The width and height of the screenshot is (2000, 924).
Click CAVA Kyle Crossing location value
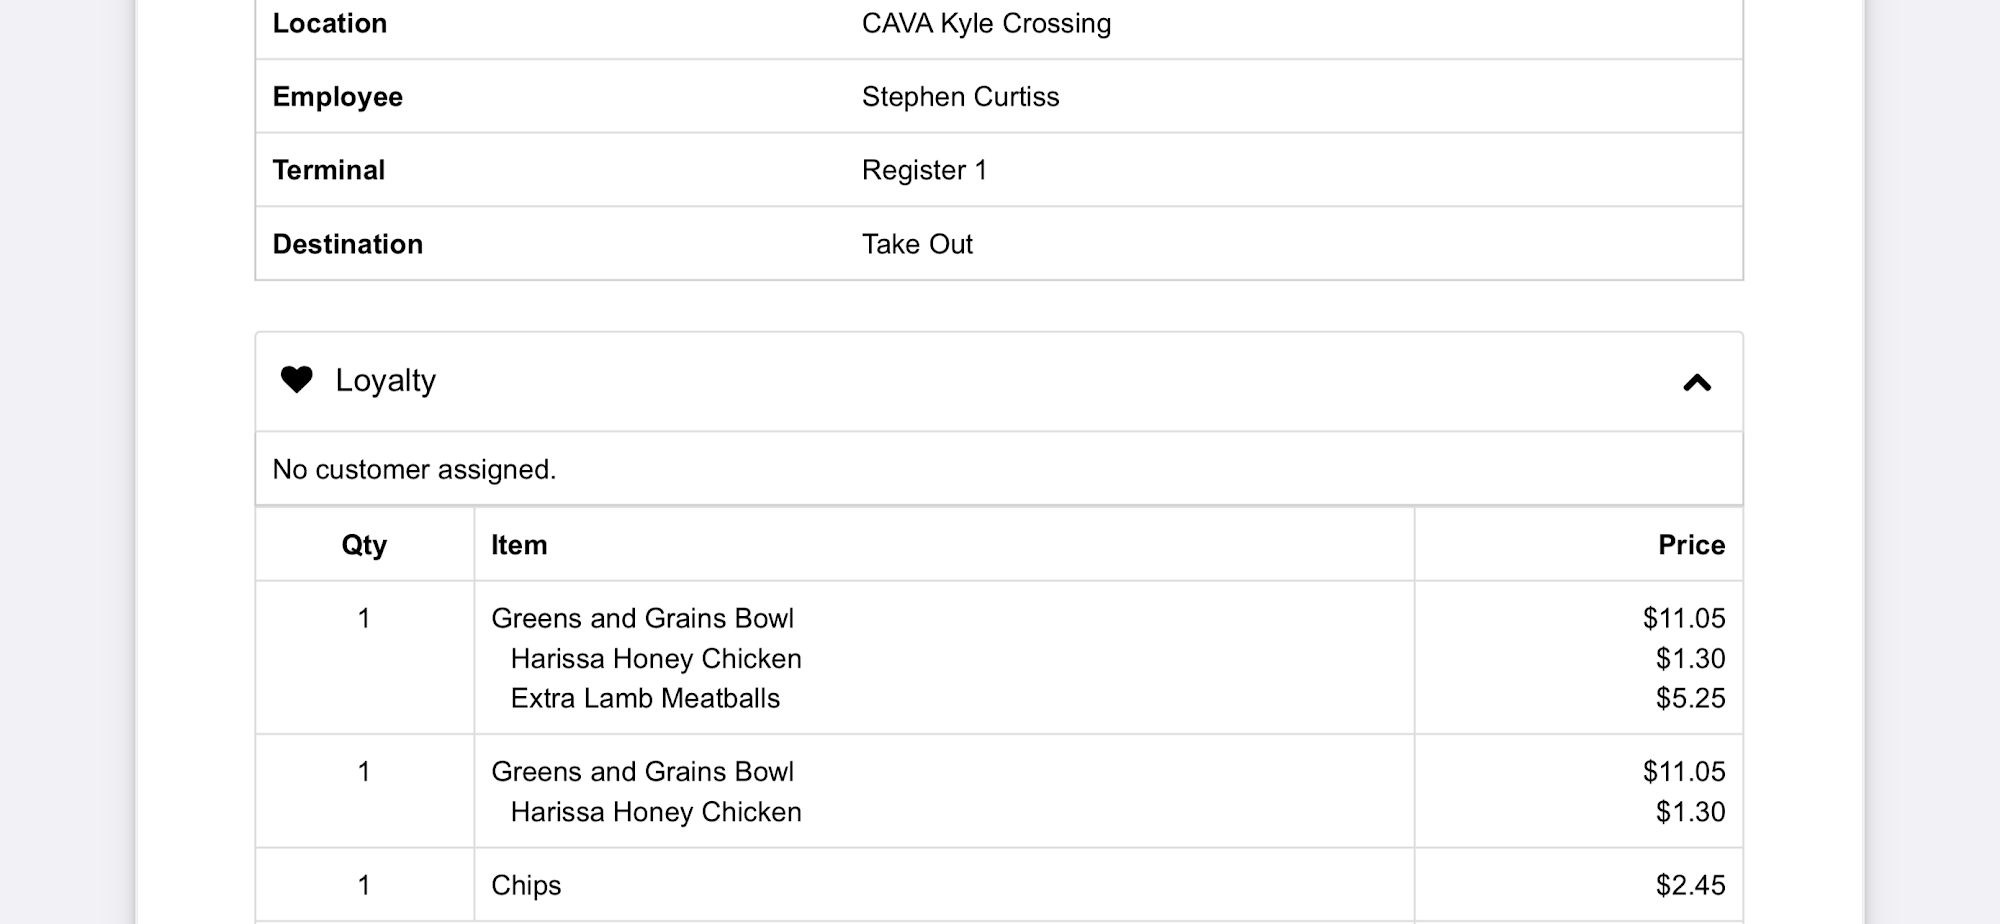tap(986, 23)
